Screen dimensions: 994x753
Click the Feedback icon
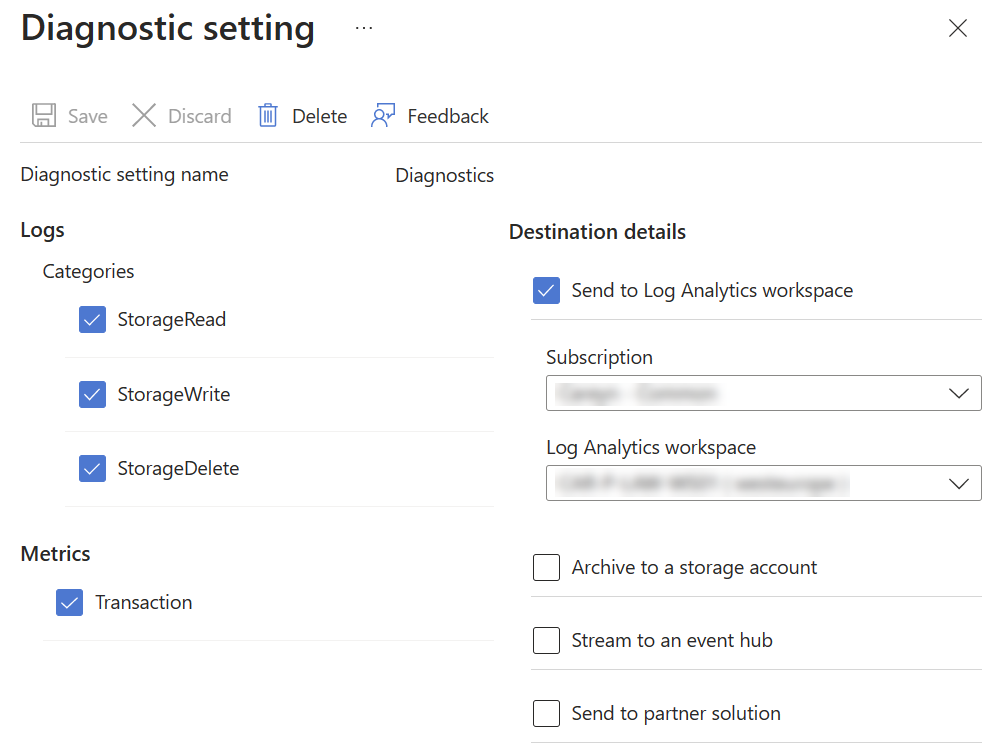coord(382,115)
